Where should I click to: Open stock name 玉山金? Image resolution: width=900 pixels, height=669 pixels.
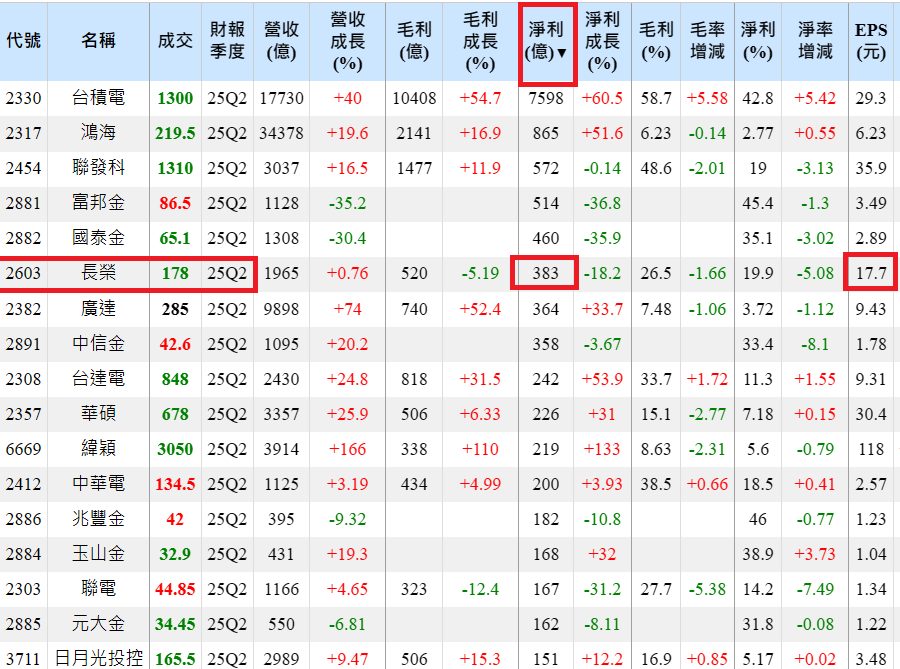click(98, 554)
